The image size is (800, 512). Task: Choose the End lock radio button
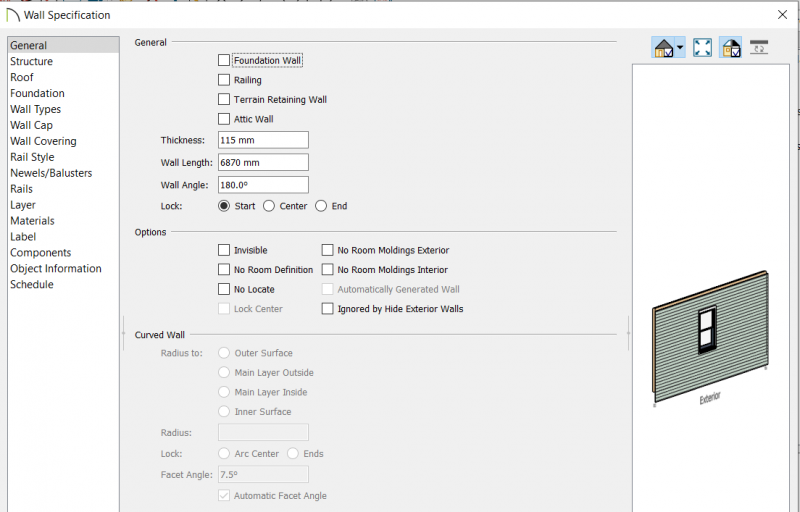click(x=321, y=206)
